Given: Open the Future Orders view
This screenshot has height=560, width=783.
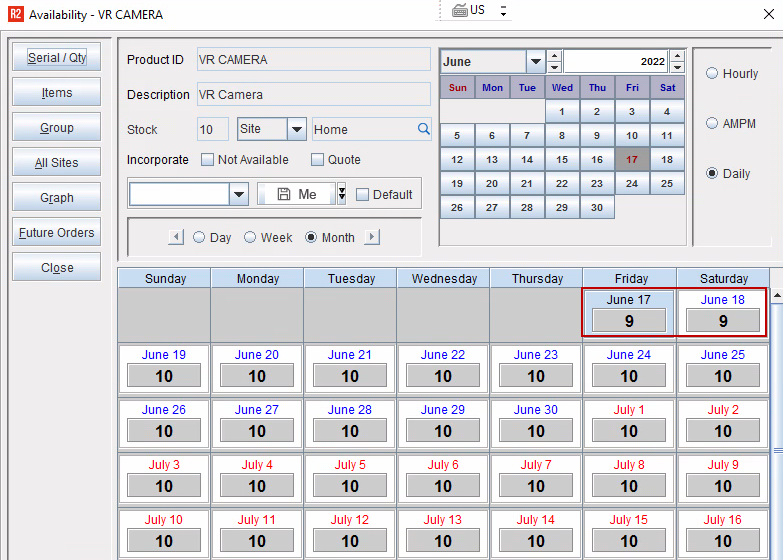Looking at the screenshot, I should [x=57, y=233].
